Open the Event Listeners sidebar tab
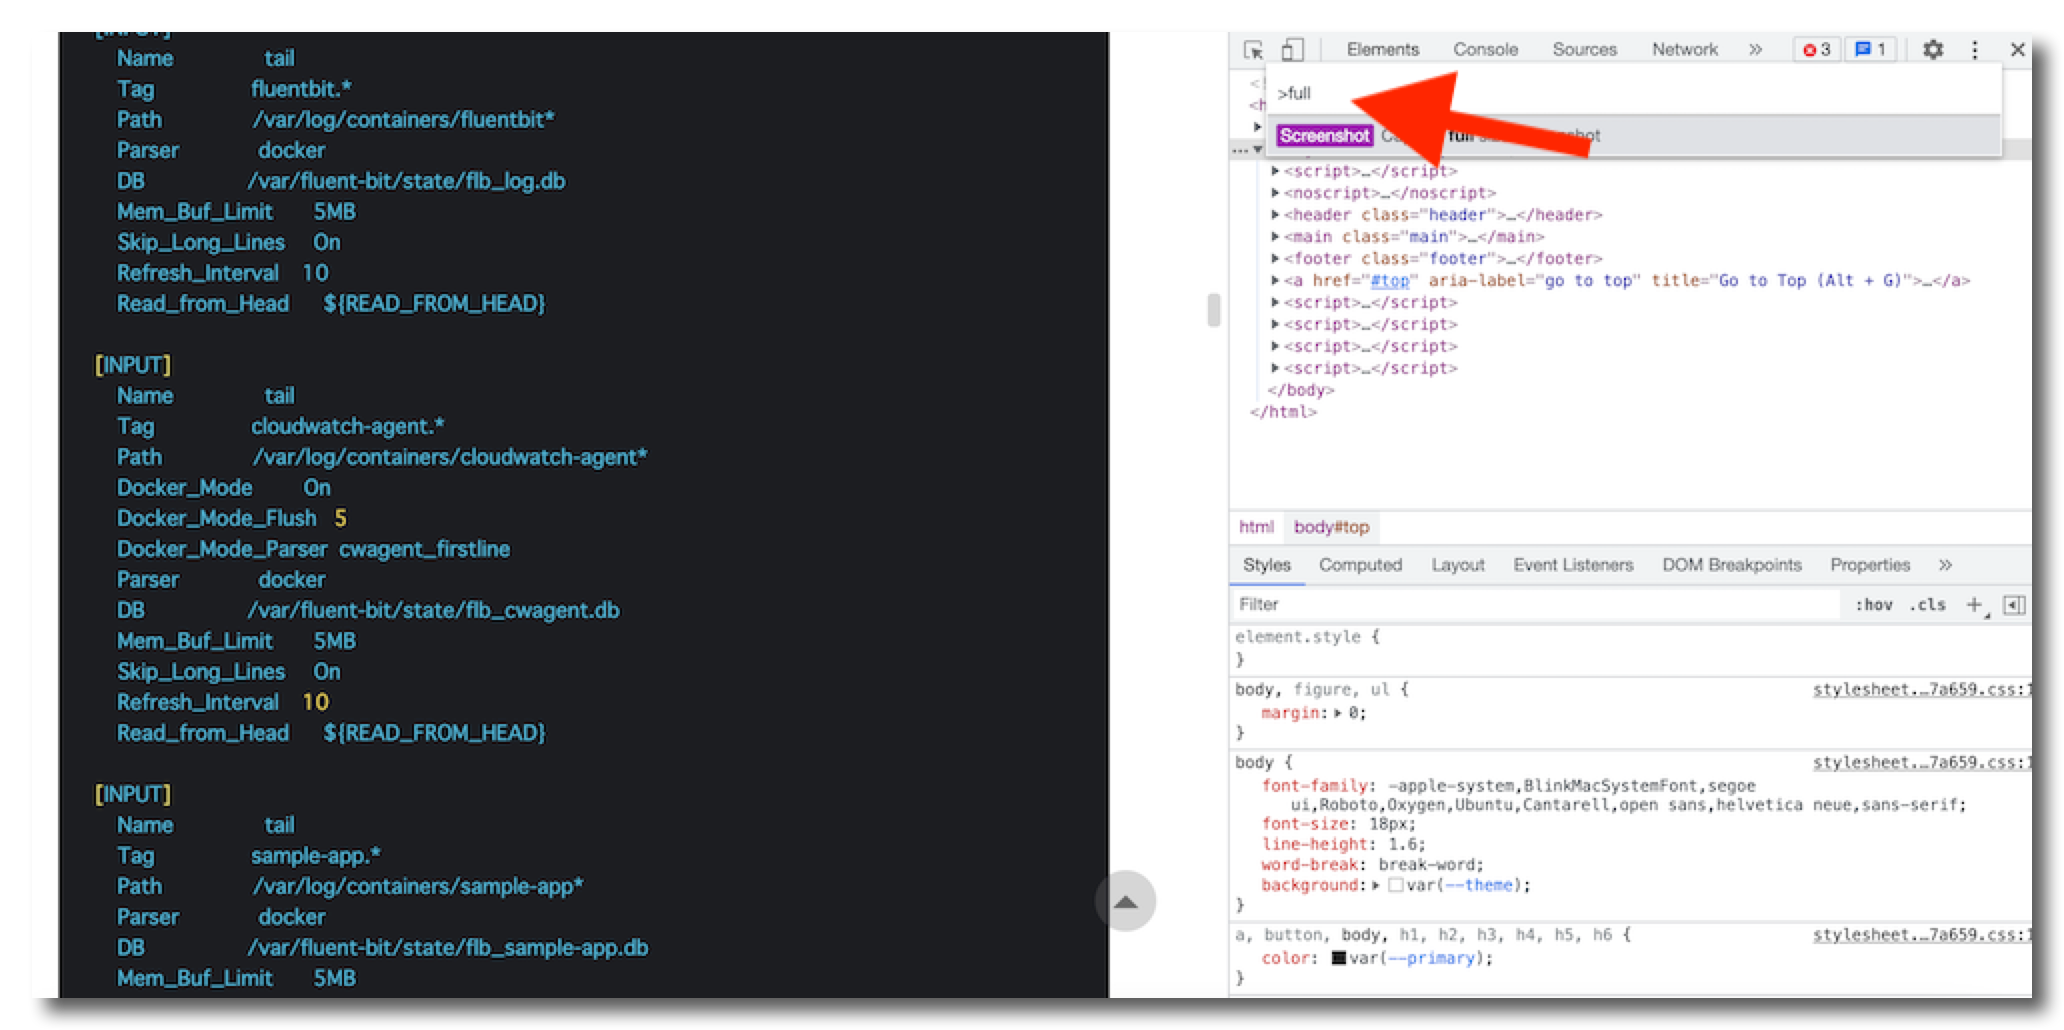The image size is (2064, 1030). tap(1573, 565)
